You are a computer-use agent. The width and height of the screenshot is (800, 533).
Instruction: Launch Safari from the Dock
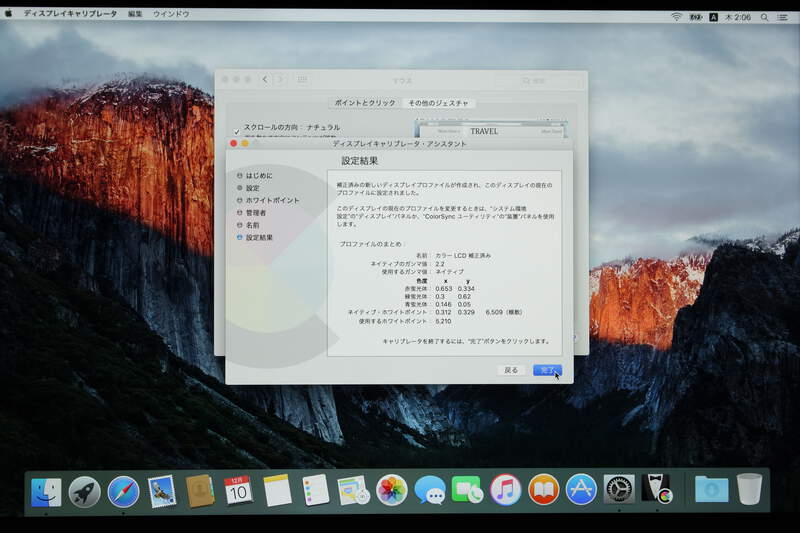pyautogui.click(x=123, y=491)
